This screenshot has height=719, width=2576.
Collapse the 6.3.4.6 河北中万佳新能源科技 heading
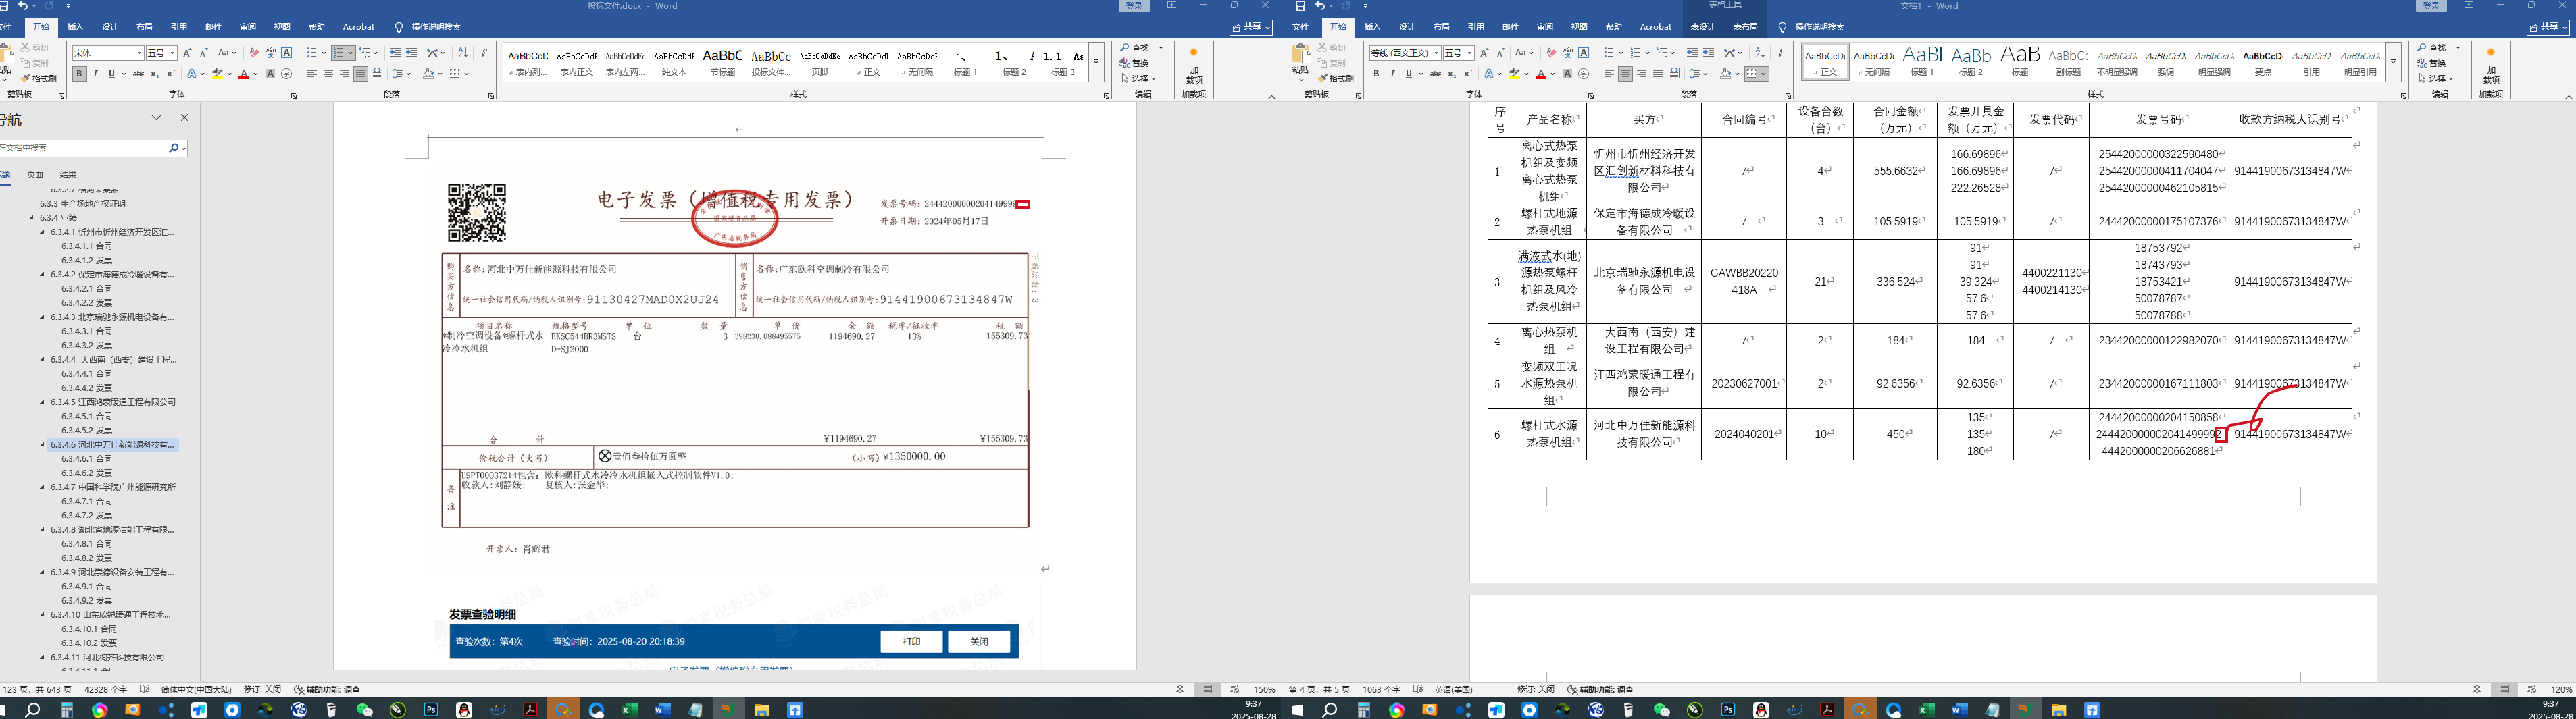coord(42,445)
